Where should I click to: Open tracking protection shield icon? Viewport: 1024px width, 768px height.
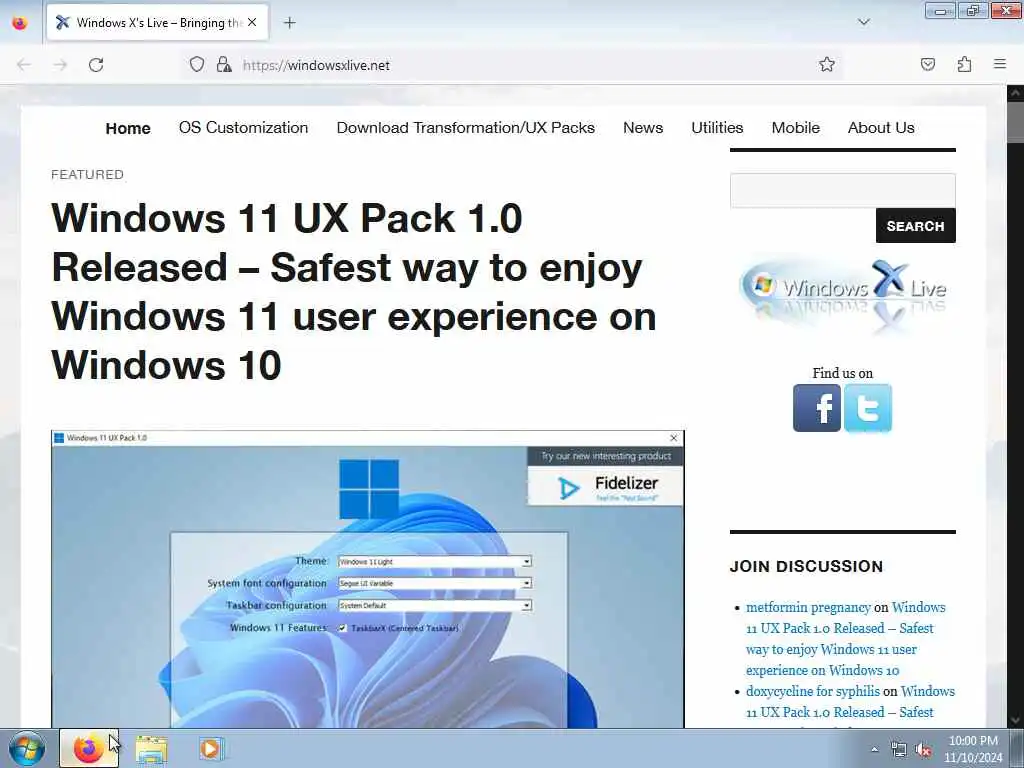197,64
